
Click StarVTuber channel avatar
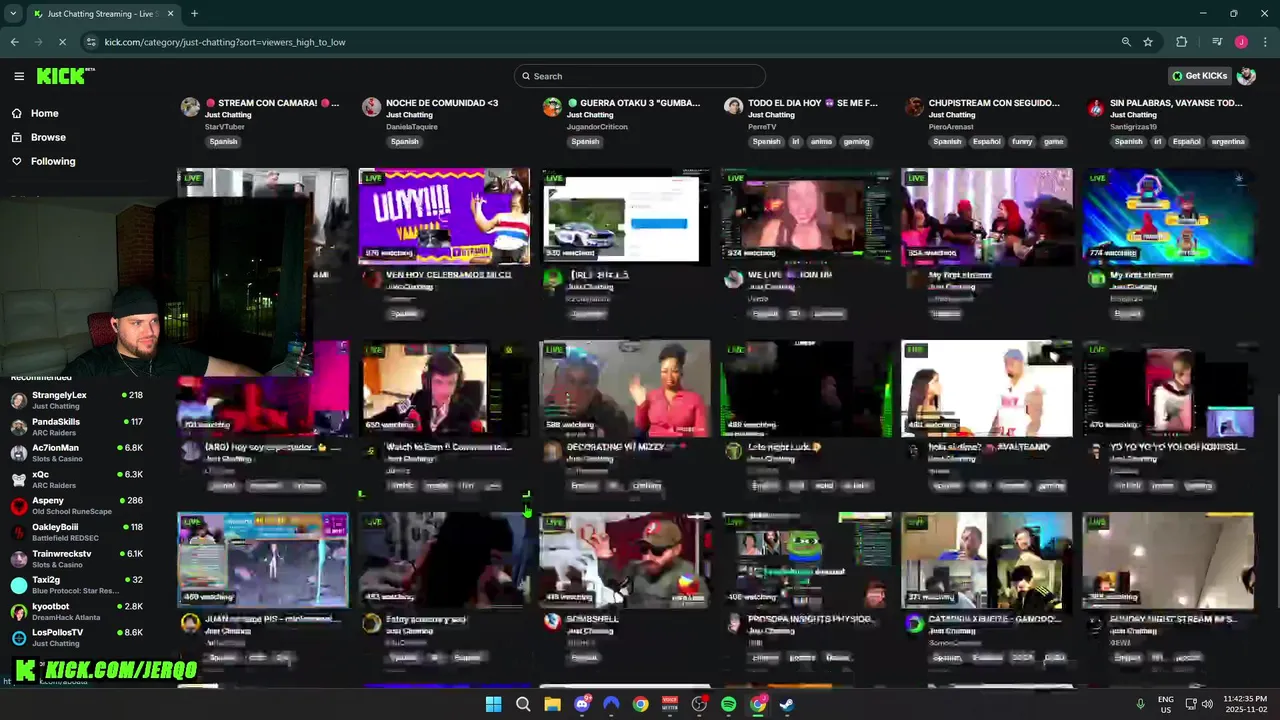click(x=190, y=107)
